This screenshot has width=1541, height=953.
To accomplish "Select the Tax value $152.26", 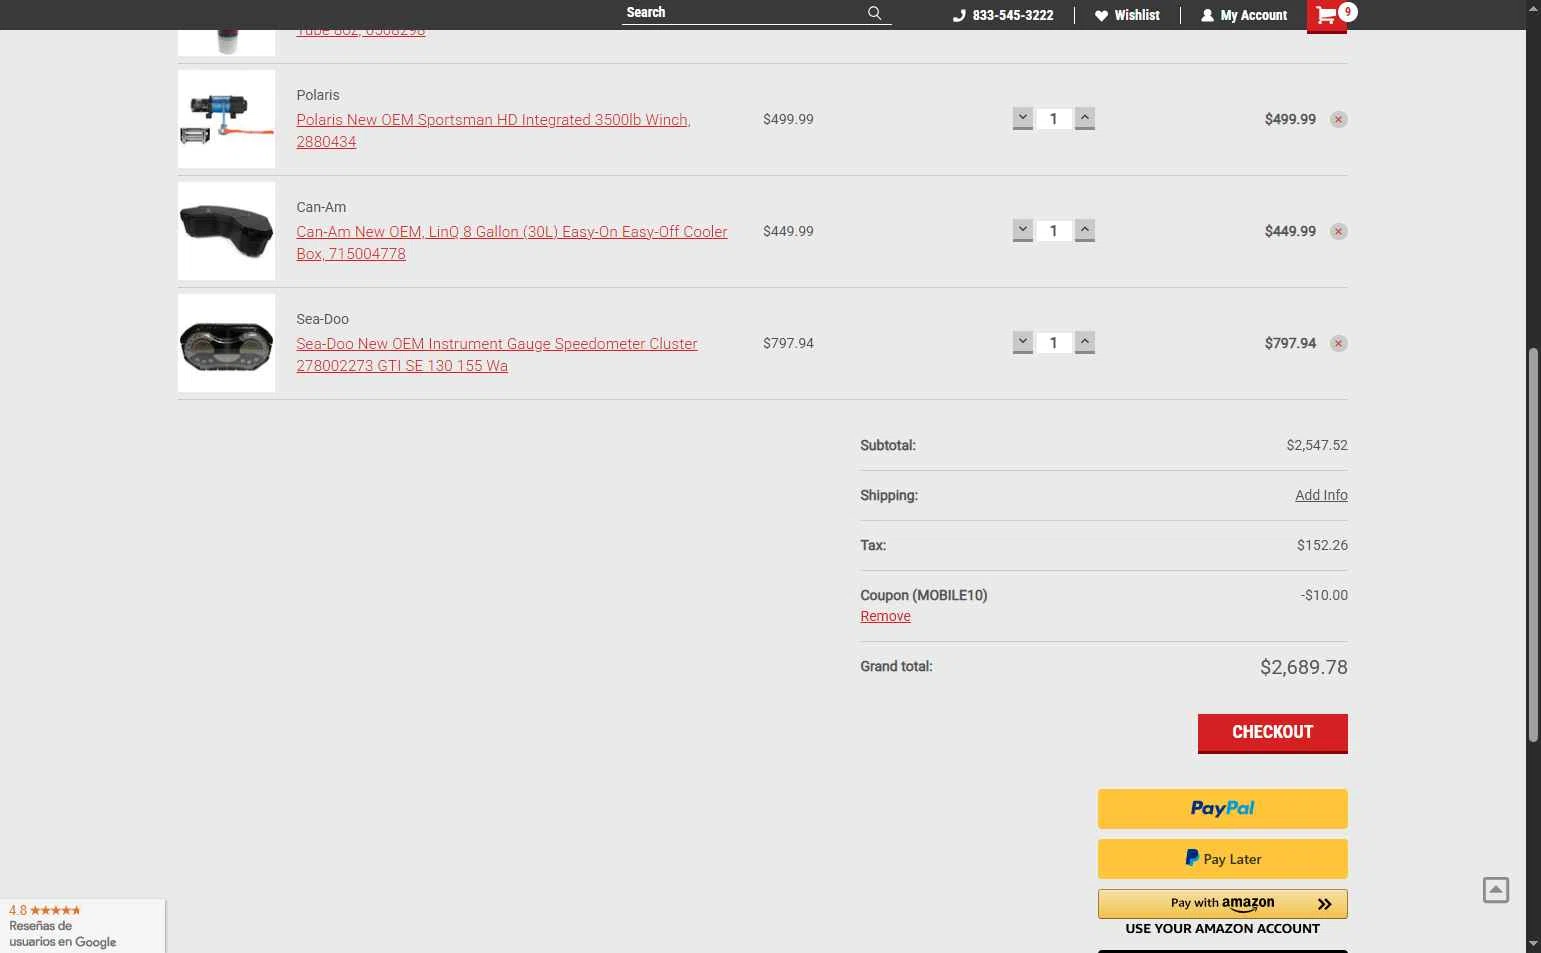I will tap(1322, 545).
